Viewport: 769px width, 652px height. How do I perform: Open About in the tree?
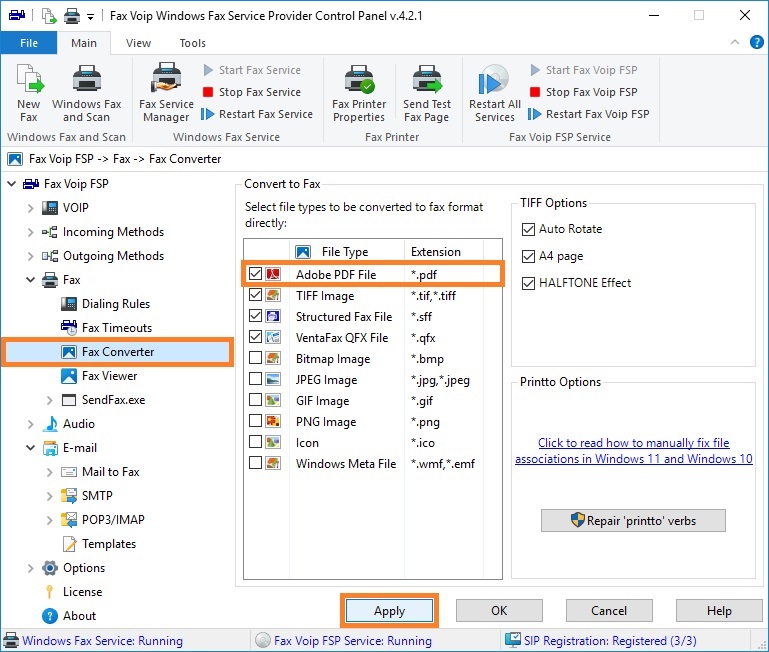pos(69,616)
